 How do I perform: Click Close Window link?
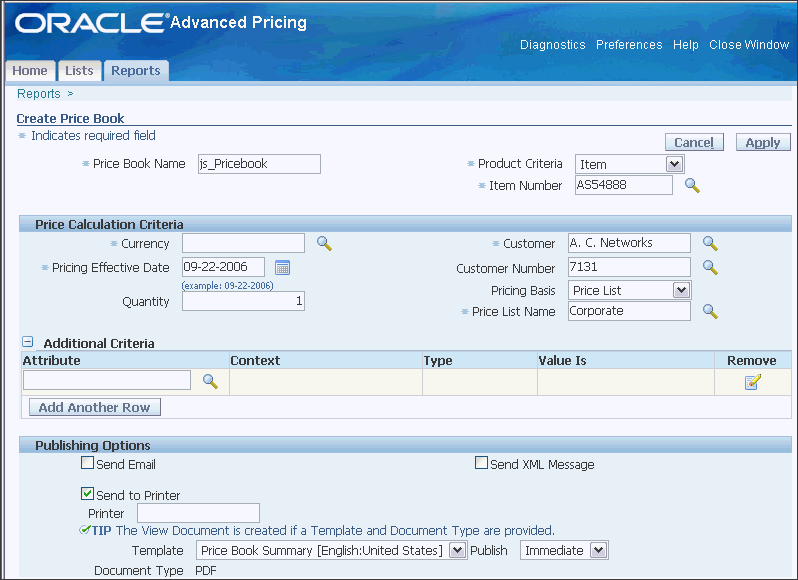tap(749, 45)
